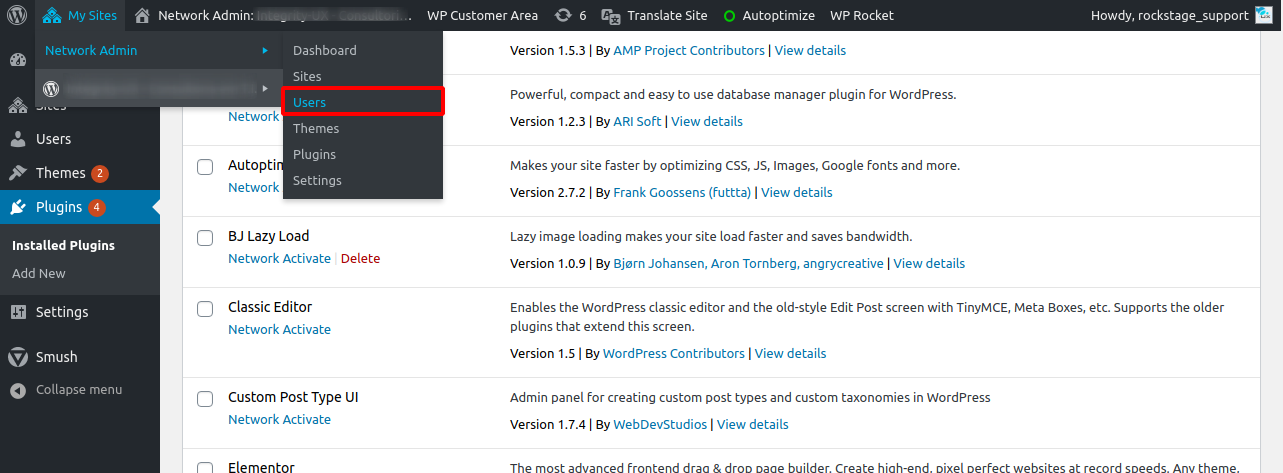Click the Collapse menu arrow icon
Screen dimensions: 1283x473
coord(17,390)
